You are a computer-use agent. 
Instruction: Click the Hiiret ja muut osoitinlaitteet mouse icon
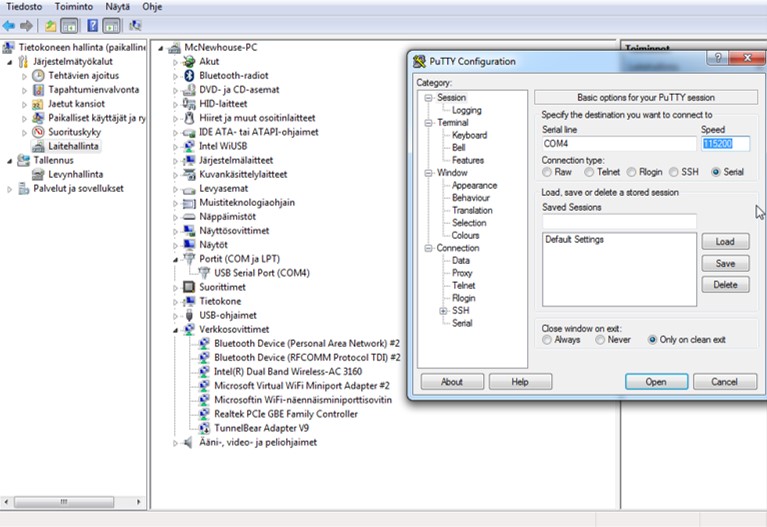(189, 118)
